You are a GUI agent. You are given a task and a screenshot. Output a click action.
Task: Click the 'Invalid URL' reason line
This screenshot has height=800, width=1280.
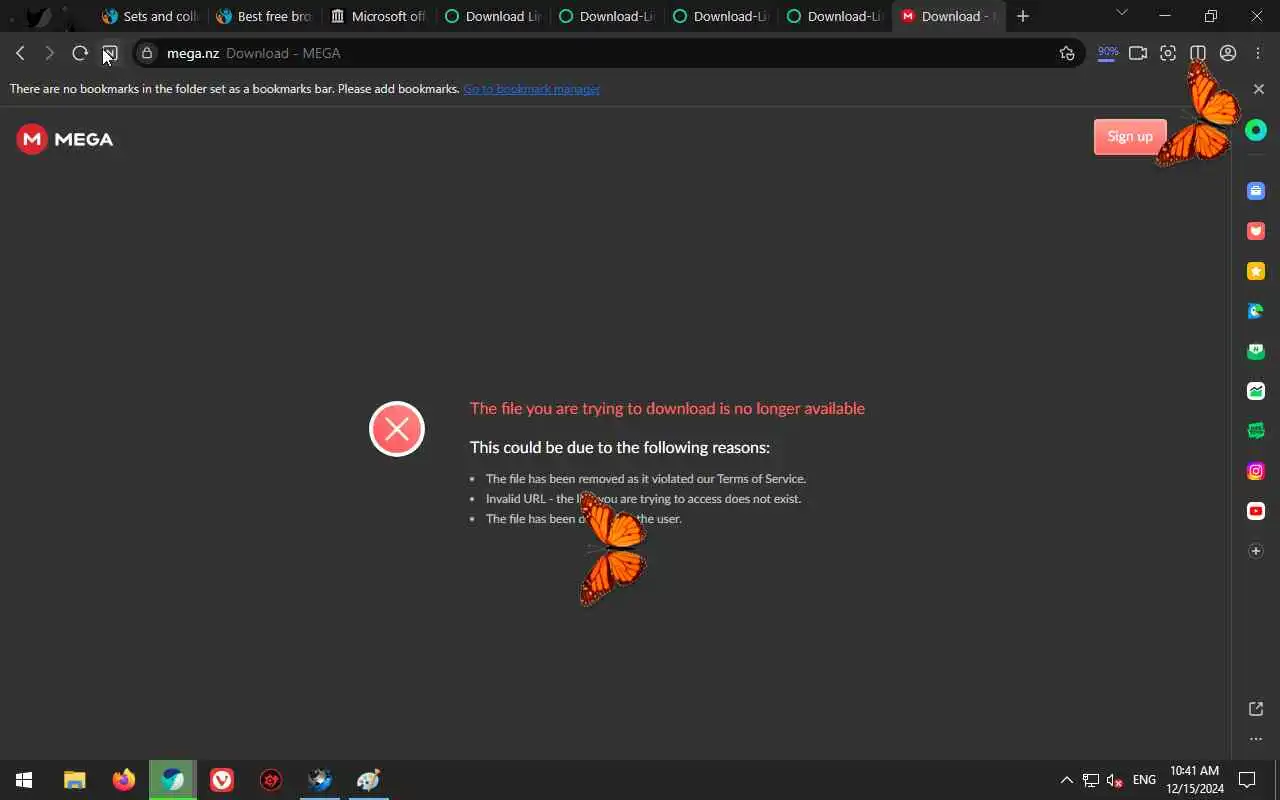pos(643,499)
